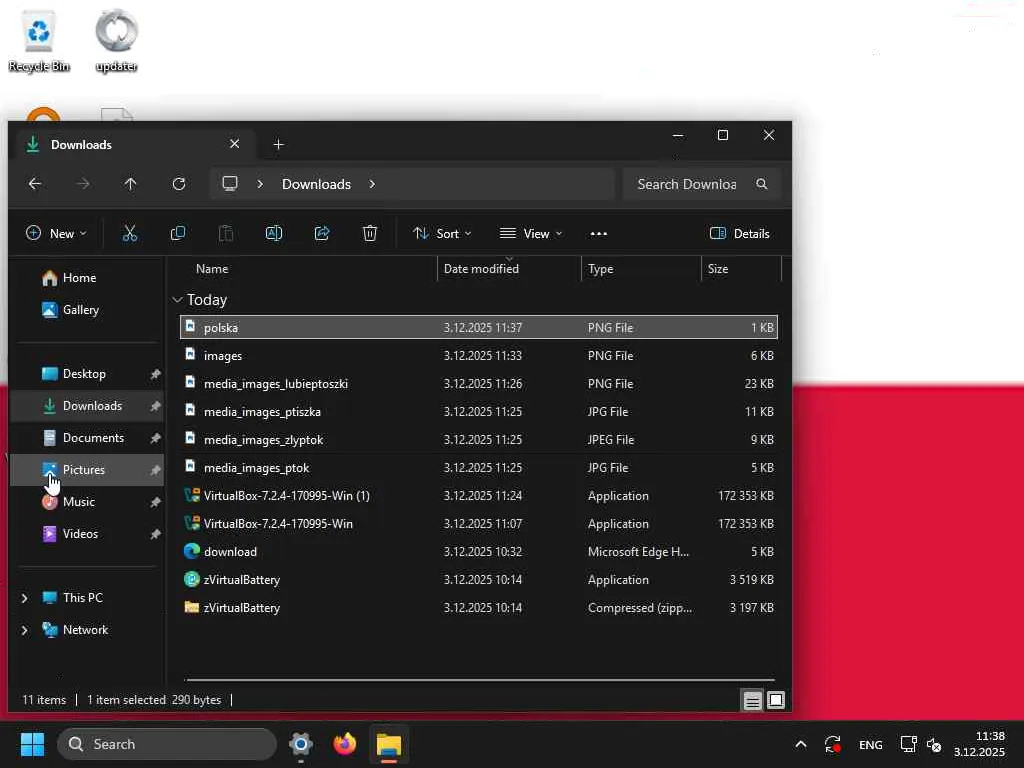The width and height of the screenshot is (1024, 768).
Task: Click the Copy icon in toolbar
Action: click(178, 233)
